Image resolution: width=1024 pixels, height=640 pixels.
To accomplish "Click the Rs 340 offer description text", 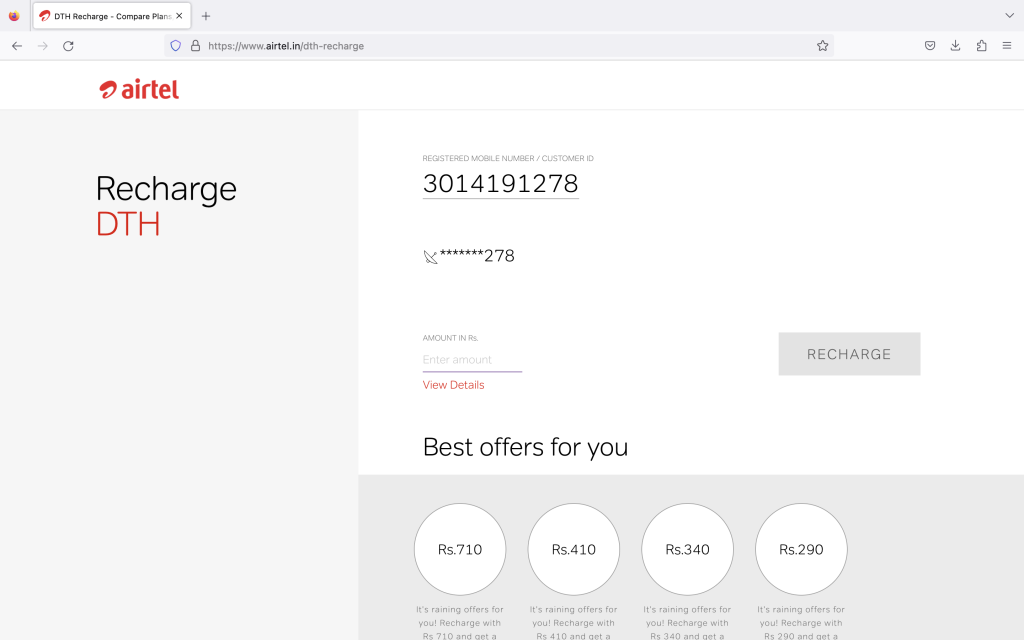I will point(687,622).
